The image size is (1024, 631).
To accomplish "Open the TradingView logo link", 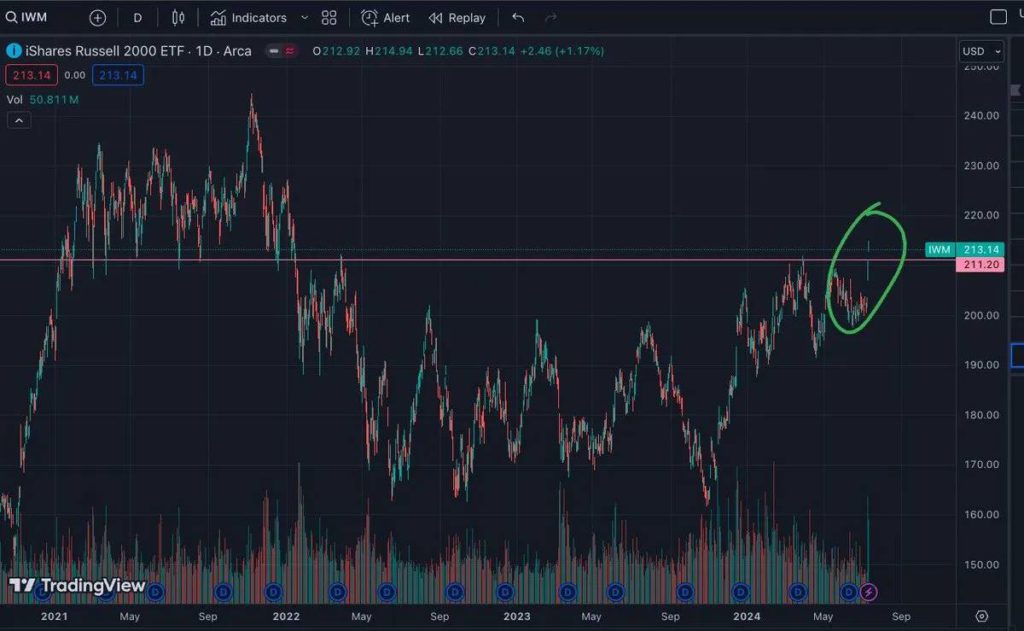I will pos(78,586).
